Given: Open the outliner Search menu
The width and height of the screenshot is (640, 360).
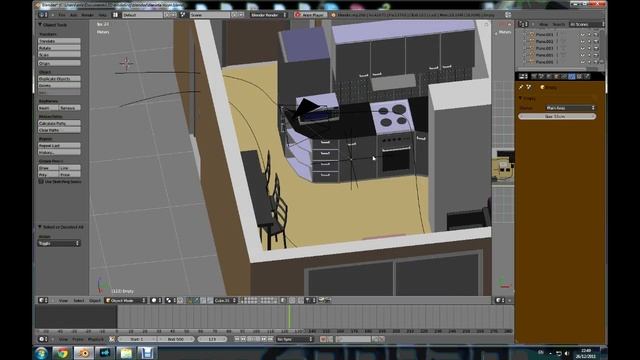Looking at the screenshot, I should pyautogui.click(x=558, y=24).
